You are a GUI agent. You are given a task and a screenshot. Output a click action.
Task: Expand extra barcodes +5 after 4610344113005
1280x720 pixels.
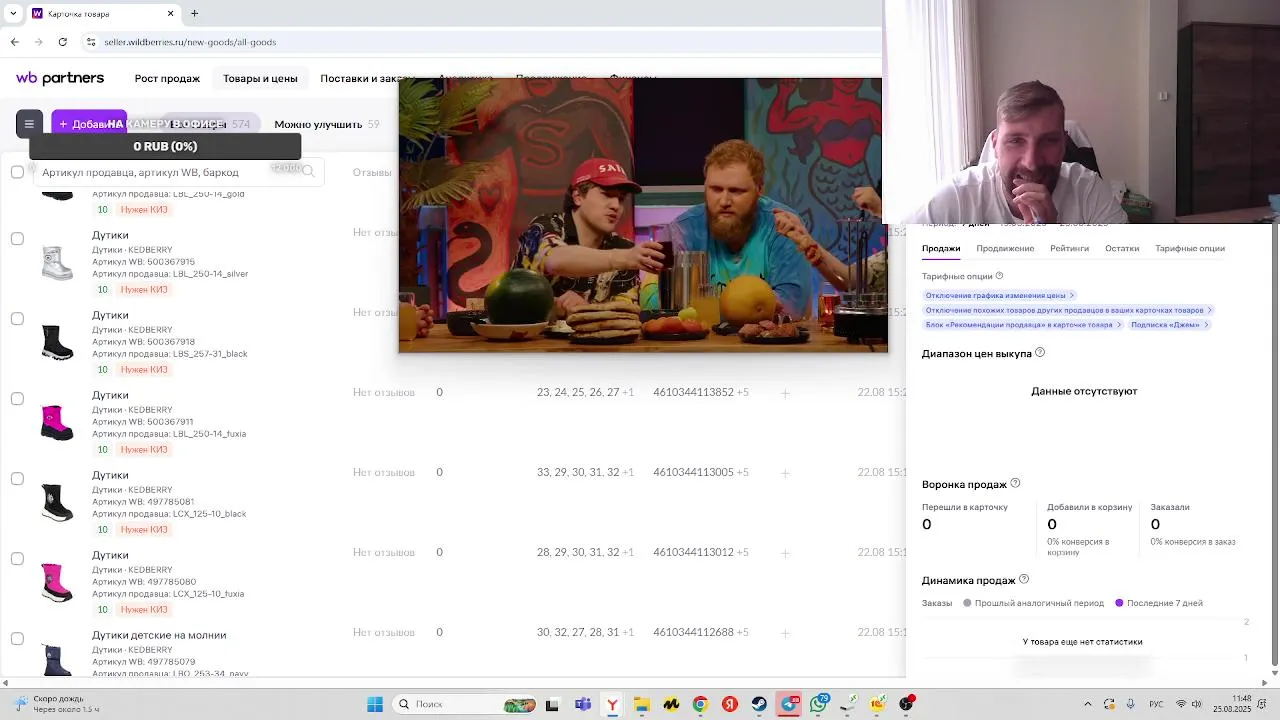[742, 473]
